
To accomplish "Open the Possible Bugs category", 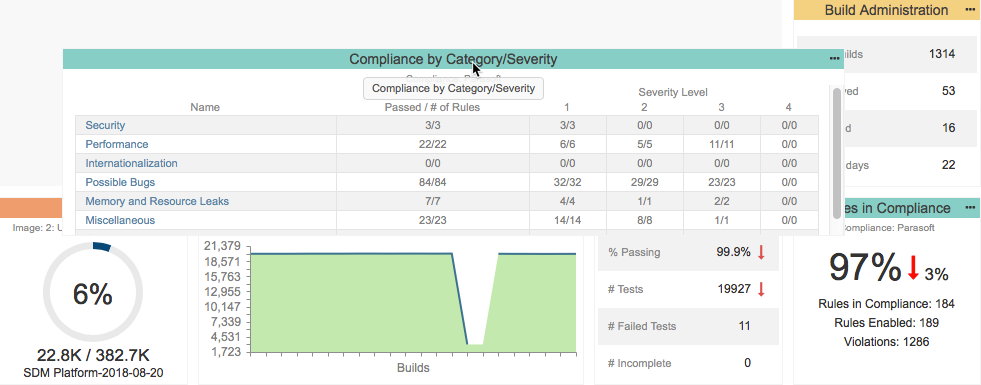I will [x=120, y=182].
